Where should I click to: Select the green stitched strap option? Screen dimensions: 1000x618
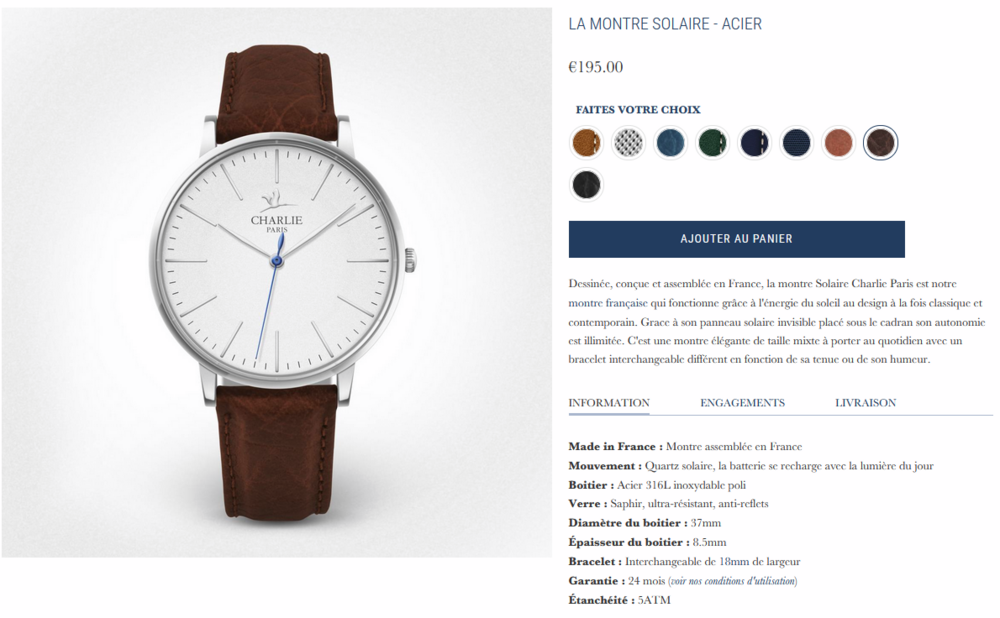click(712, 142)
